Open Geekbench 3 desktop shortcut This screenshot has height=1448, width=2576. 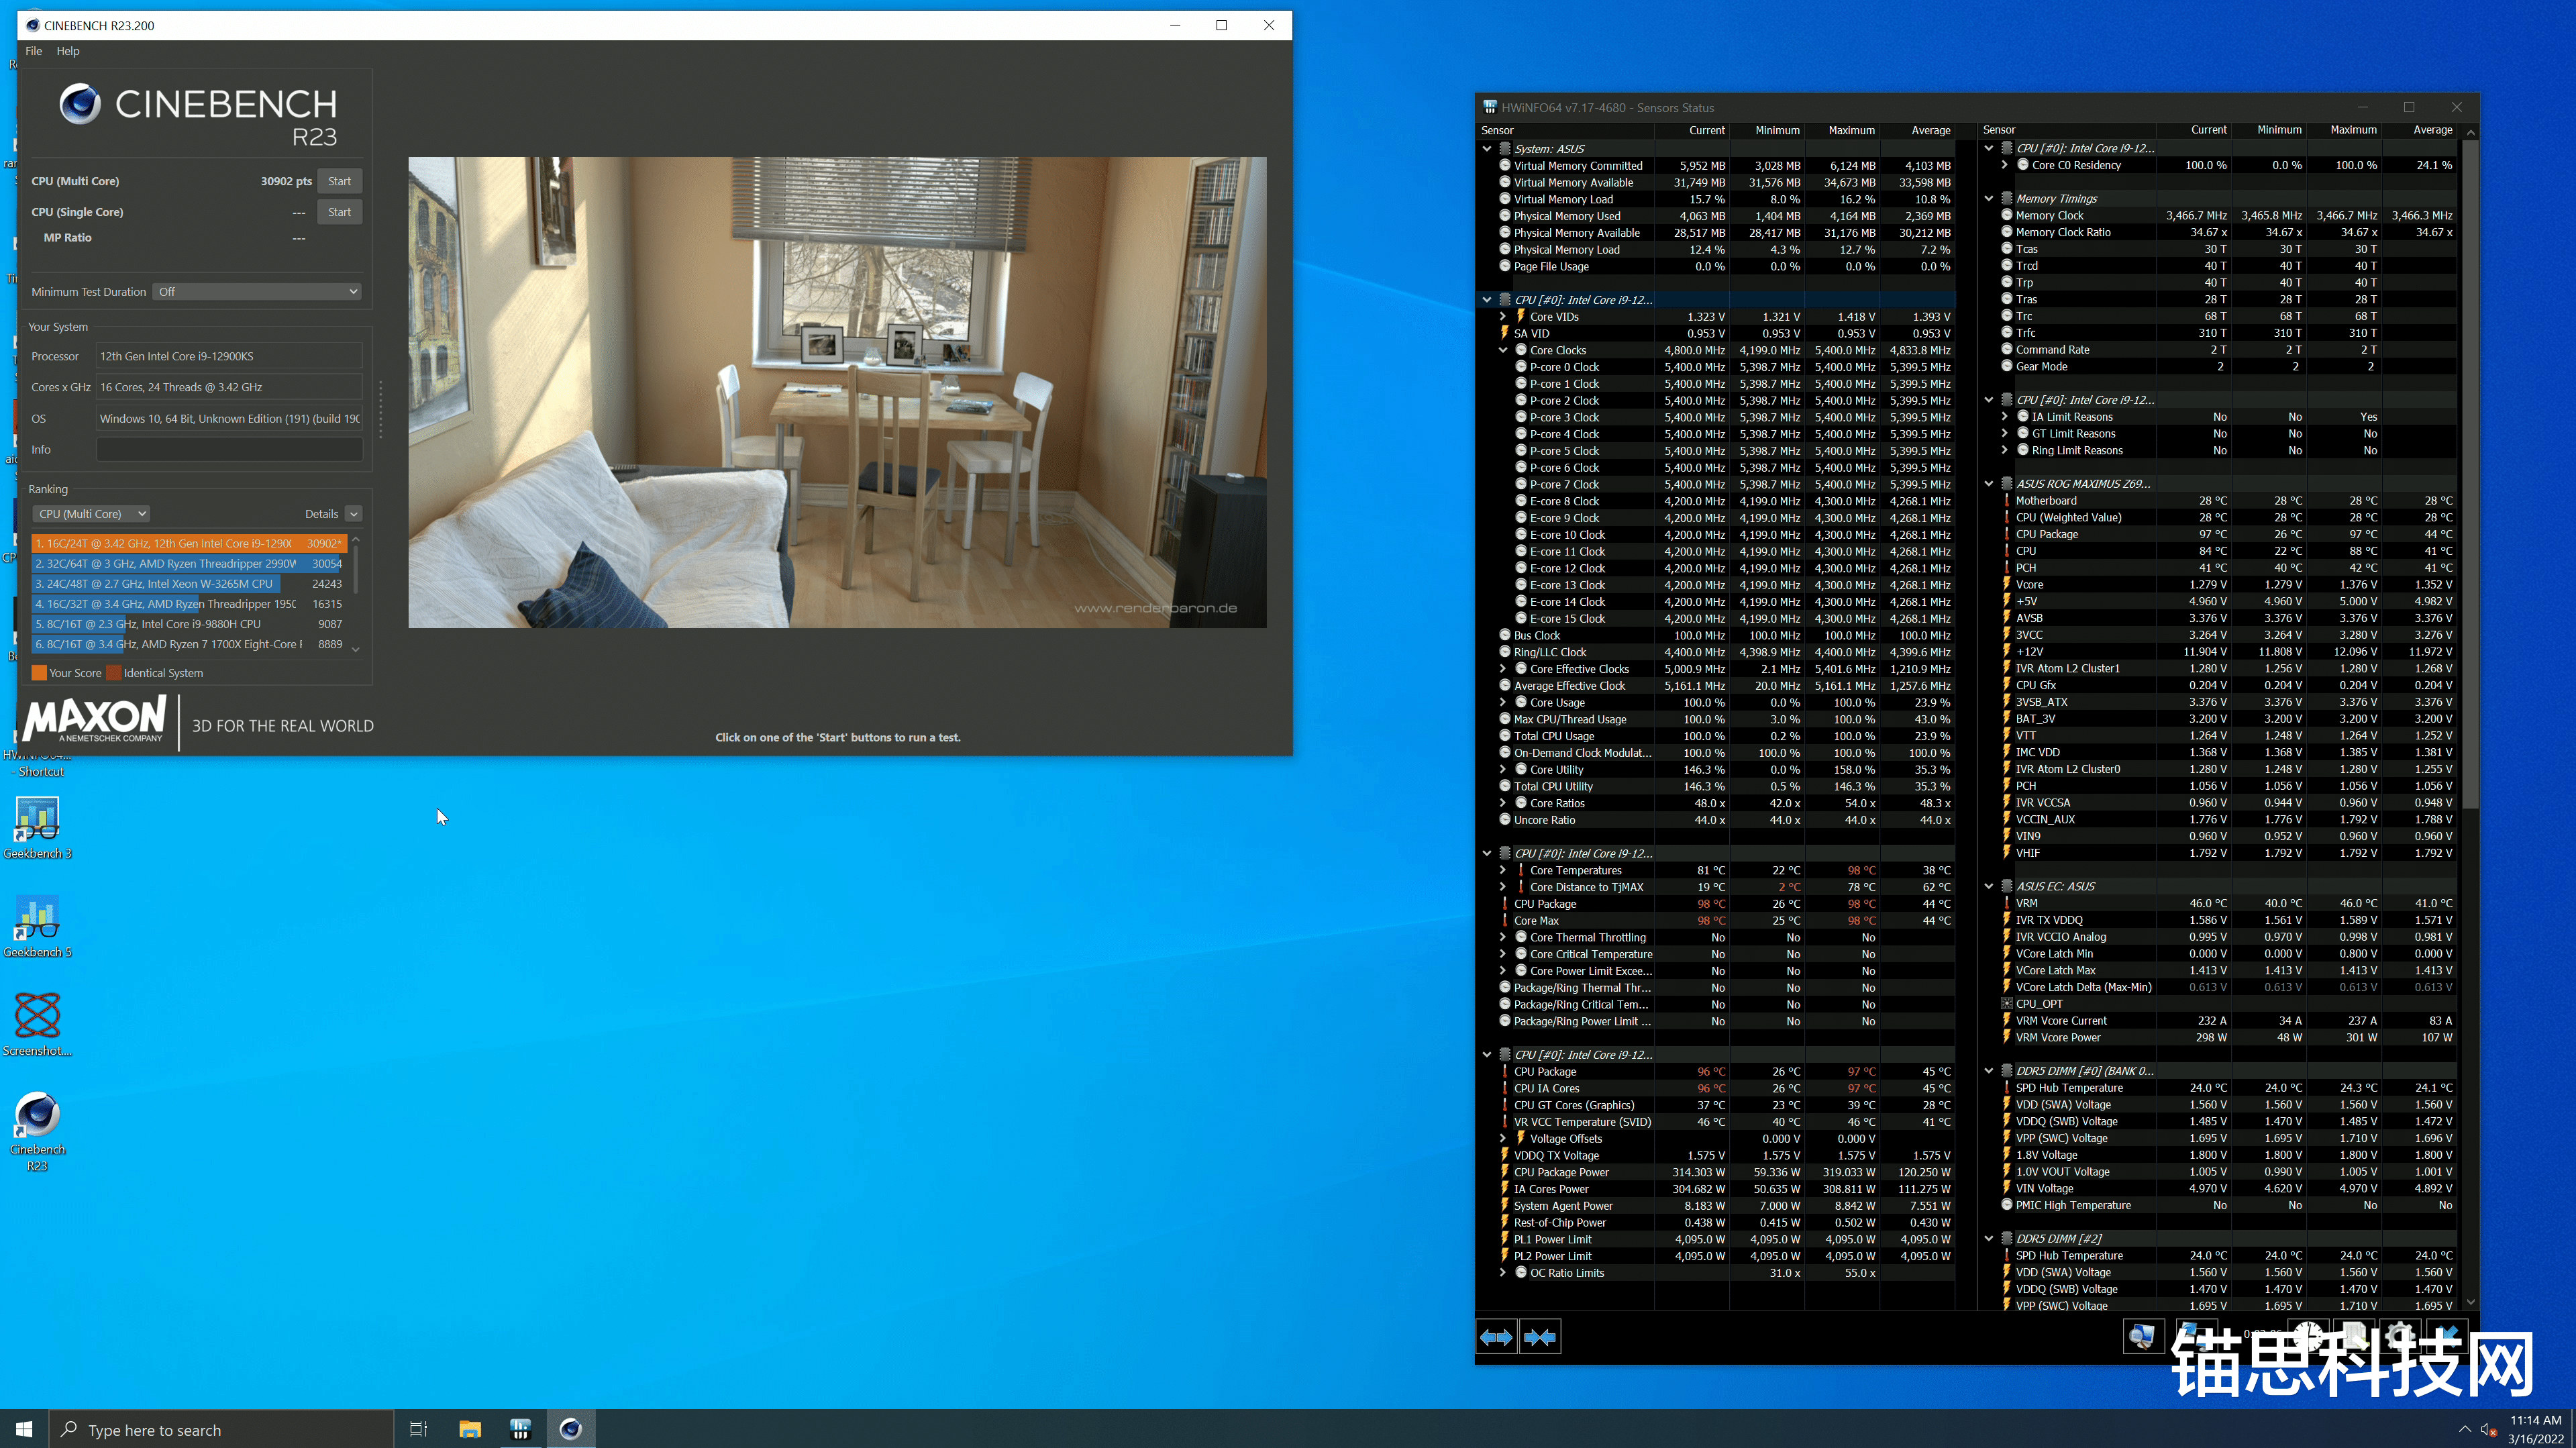38,828
